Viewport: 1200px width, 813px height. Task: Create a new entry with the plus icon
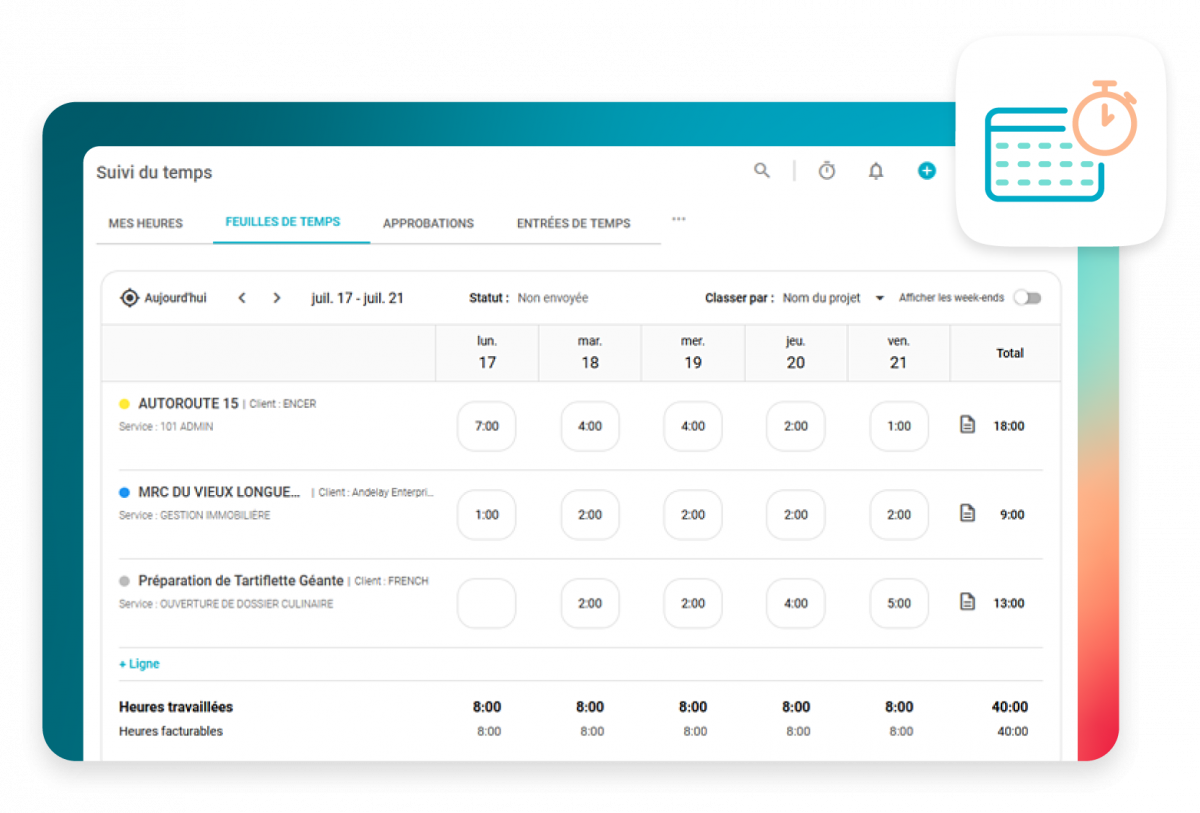(x=926, y=171)
